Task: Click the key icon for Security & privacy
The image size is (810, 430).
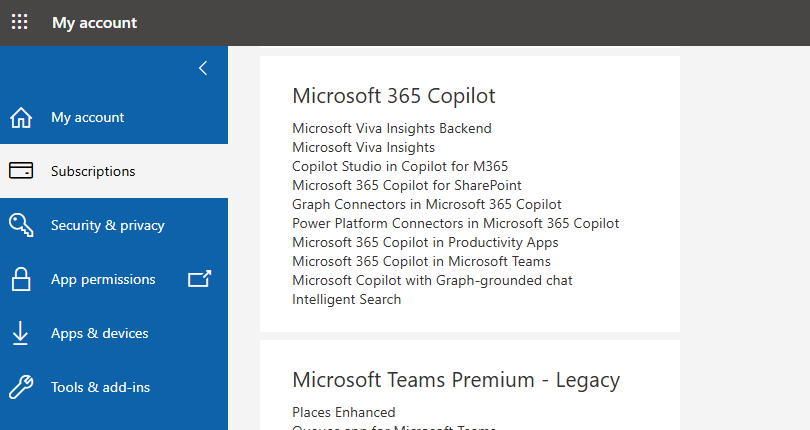Action: coord(21,225)
